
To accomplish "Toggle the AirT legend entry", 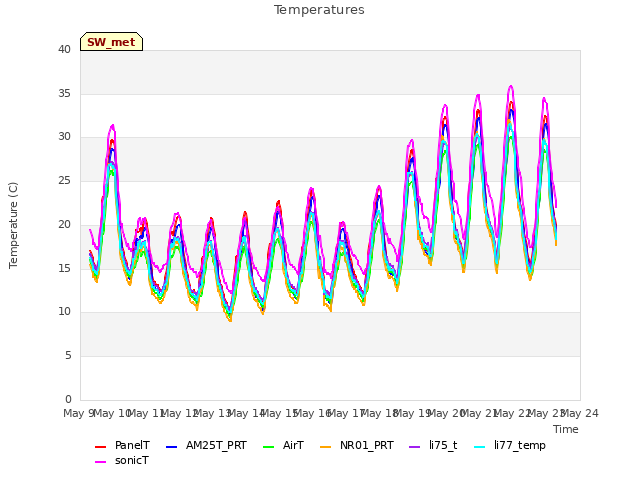I will pyautogui.click(x=284, y=445).
